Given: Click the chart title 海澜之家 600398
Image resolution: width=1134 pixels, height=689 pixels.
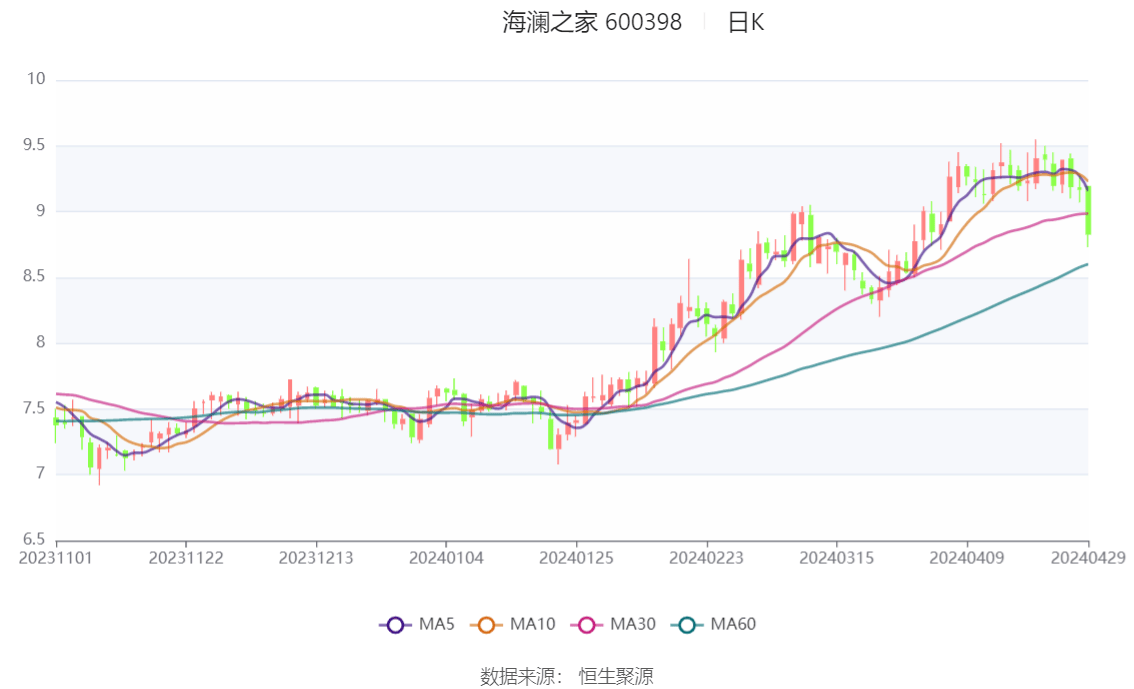Looking at the screenshot, I should (592, 23).
